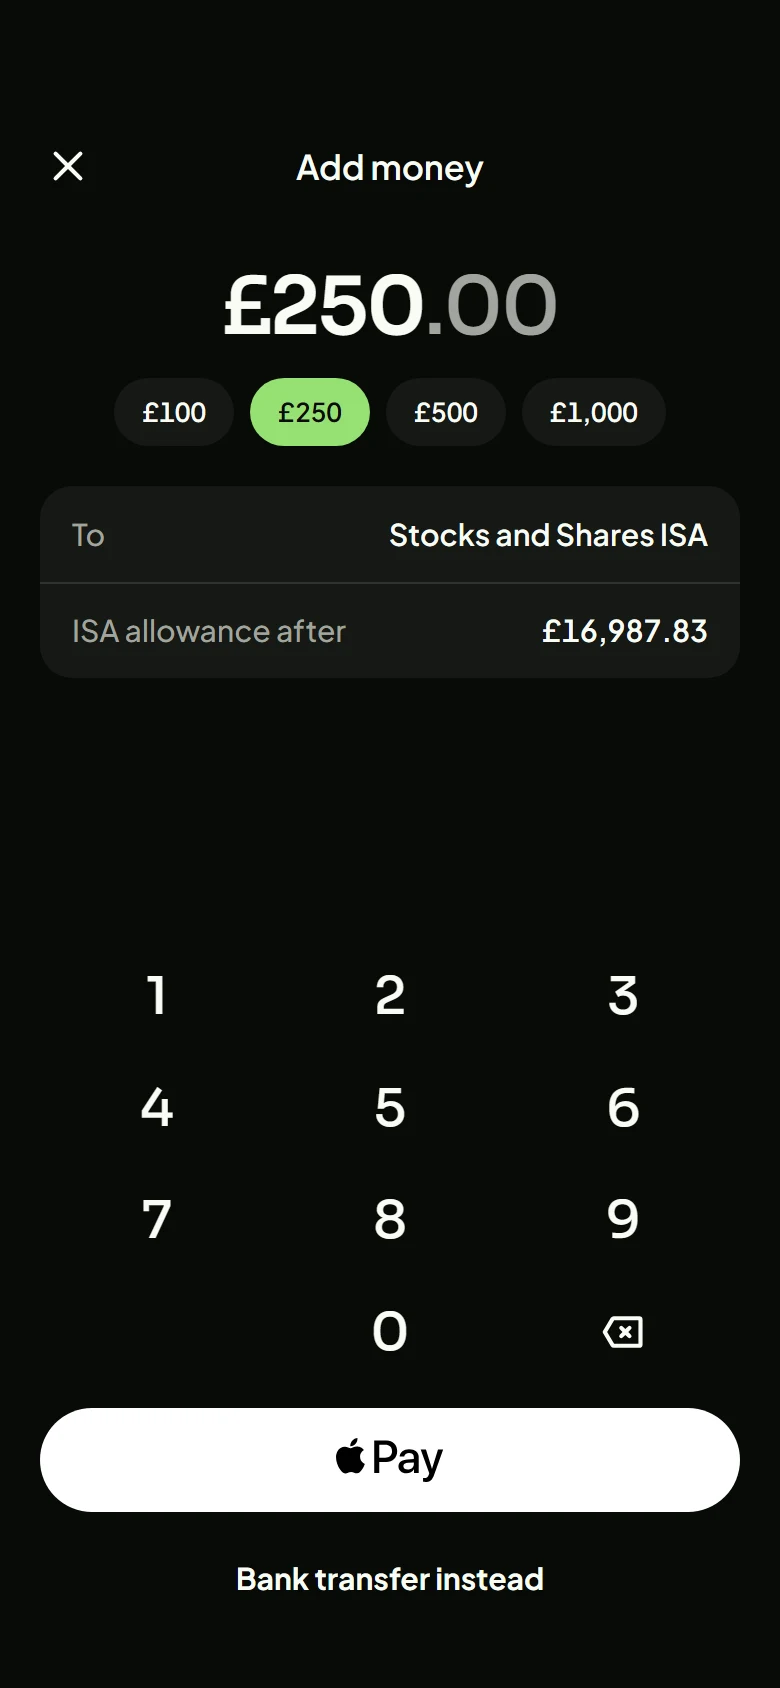Close the Add money screen

tap(68, 166)
